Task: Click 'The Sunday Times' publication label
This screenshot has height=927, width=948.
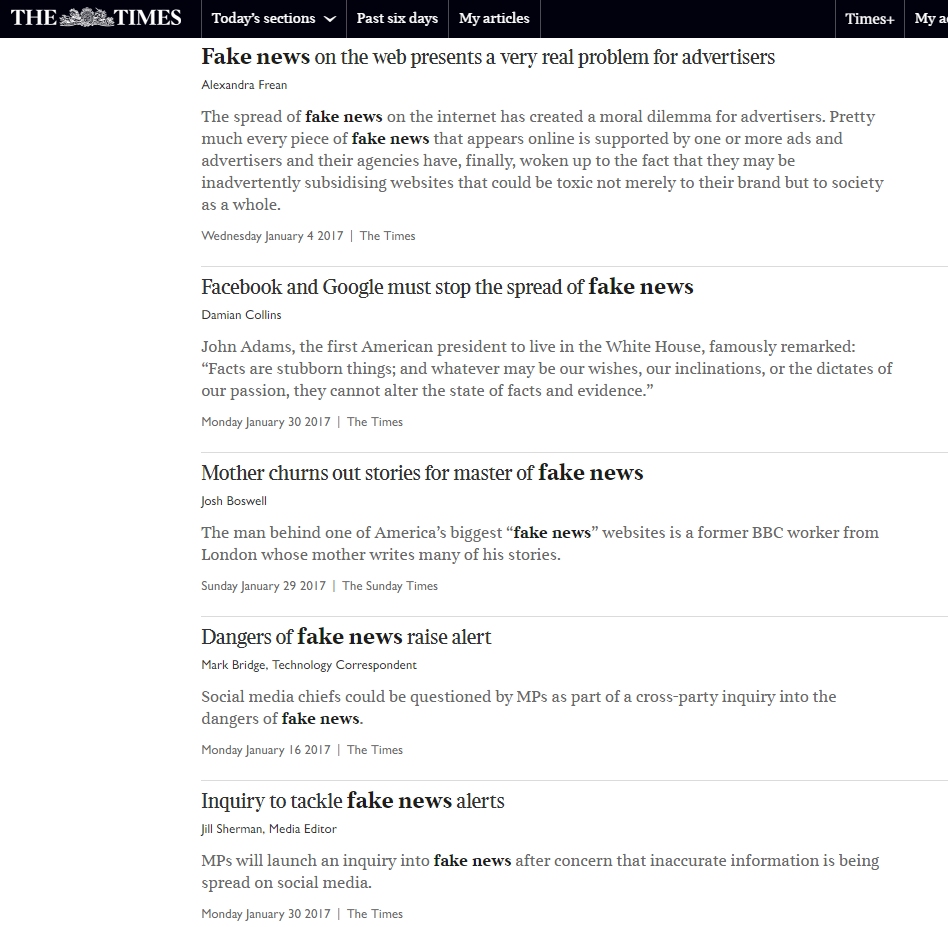Action: (x=390, y=586)
